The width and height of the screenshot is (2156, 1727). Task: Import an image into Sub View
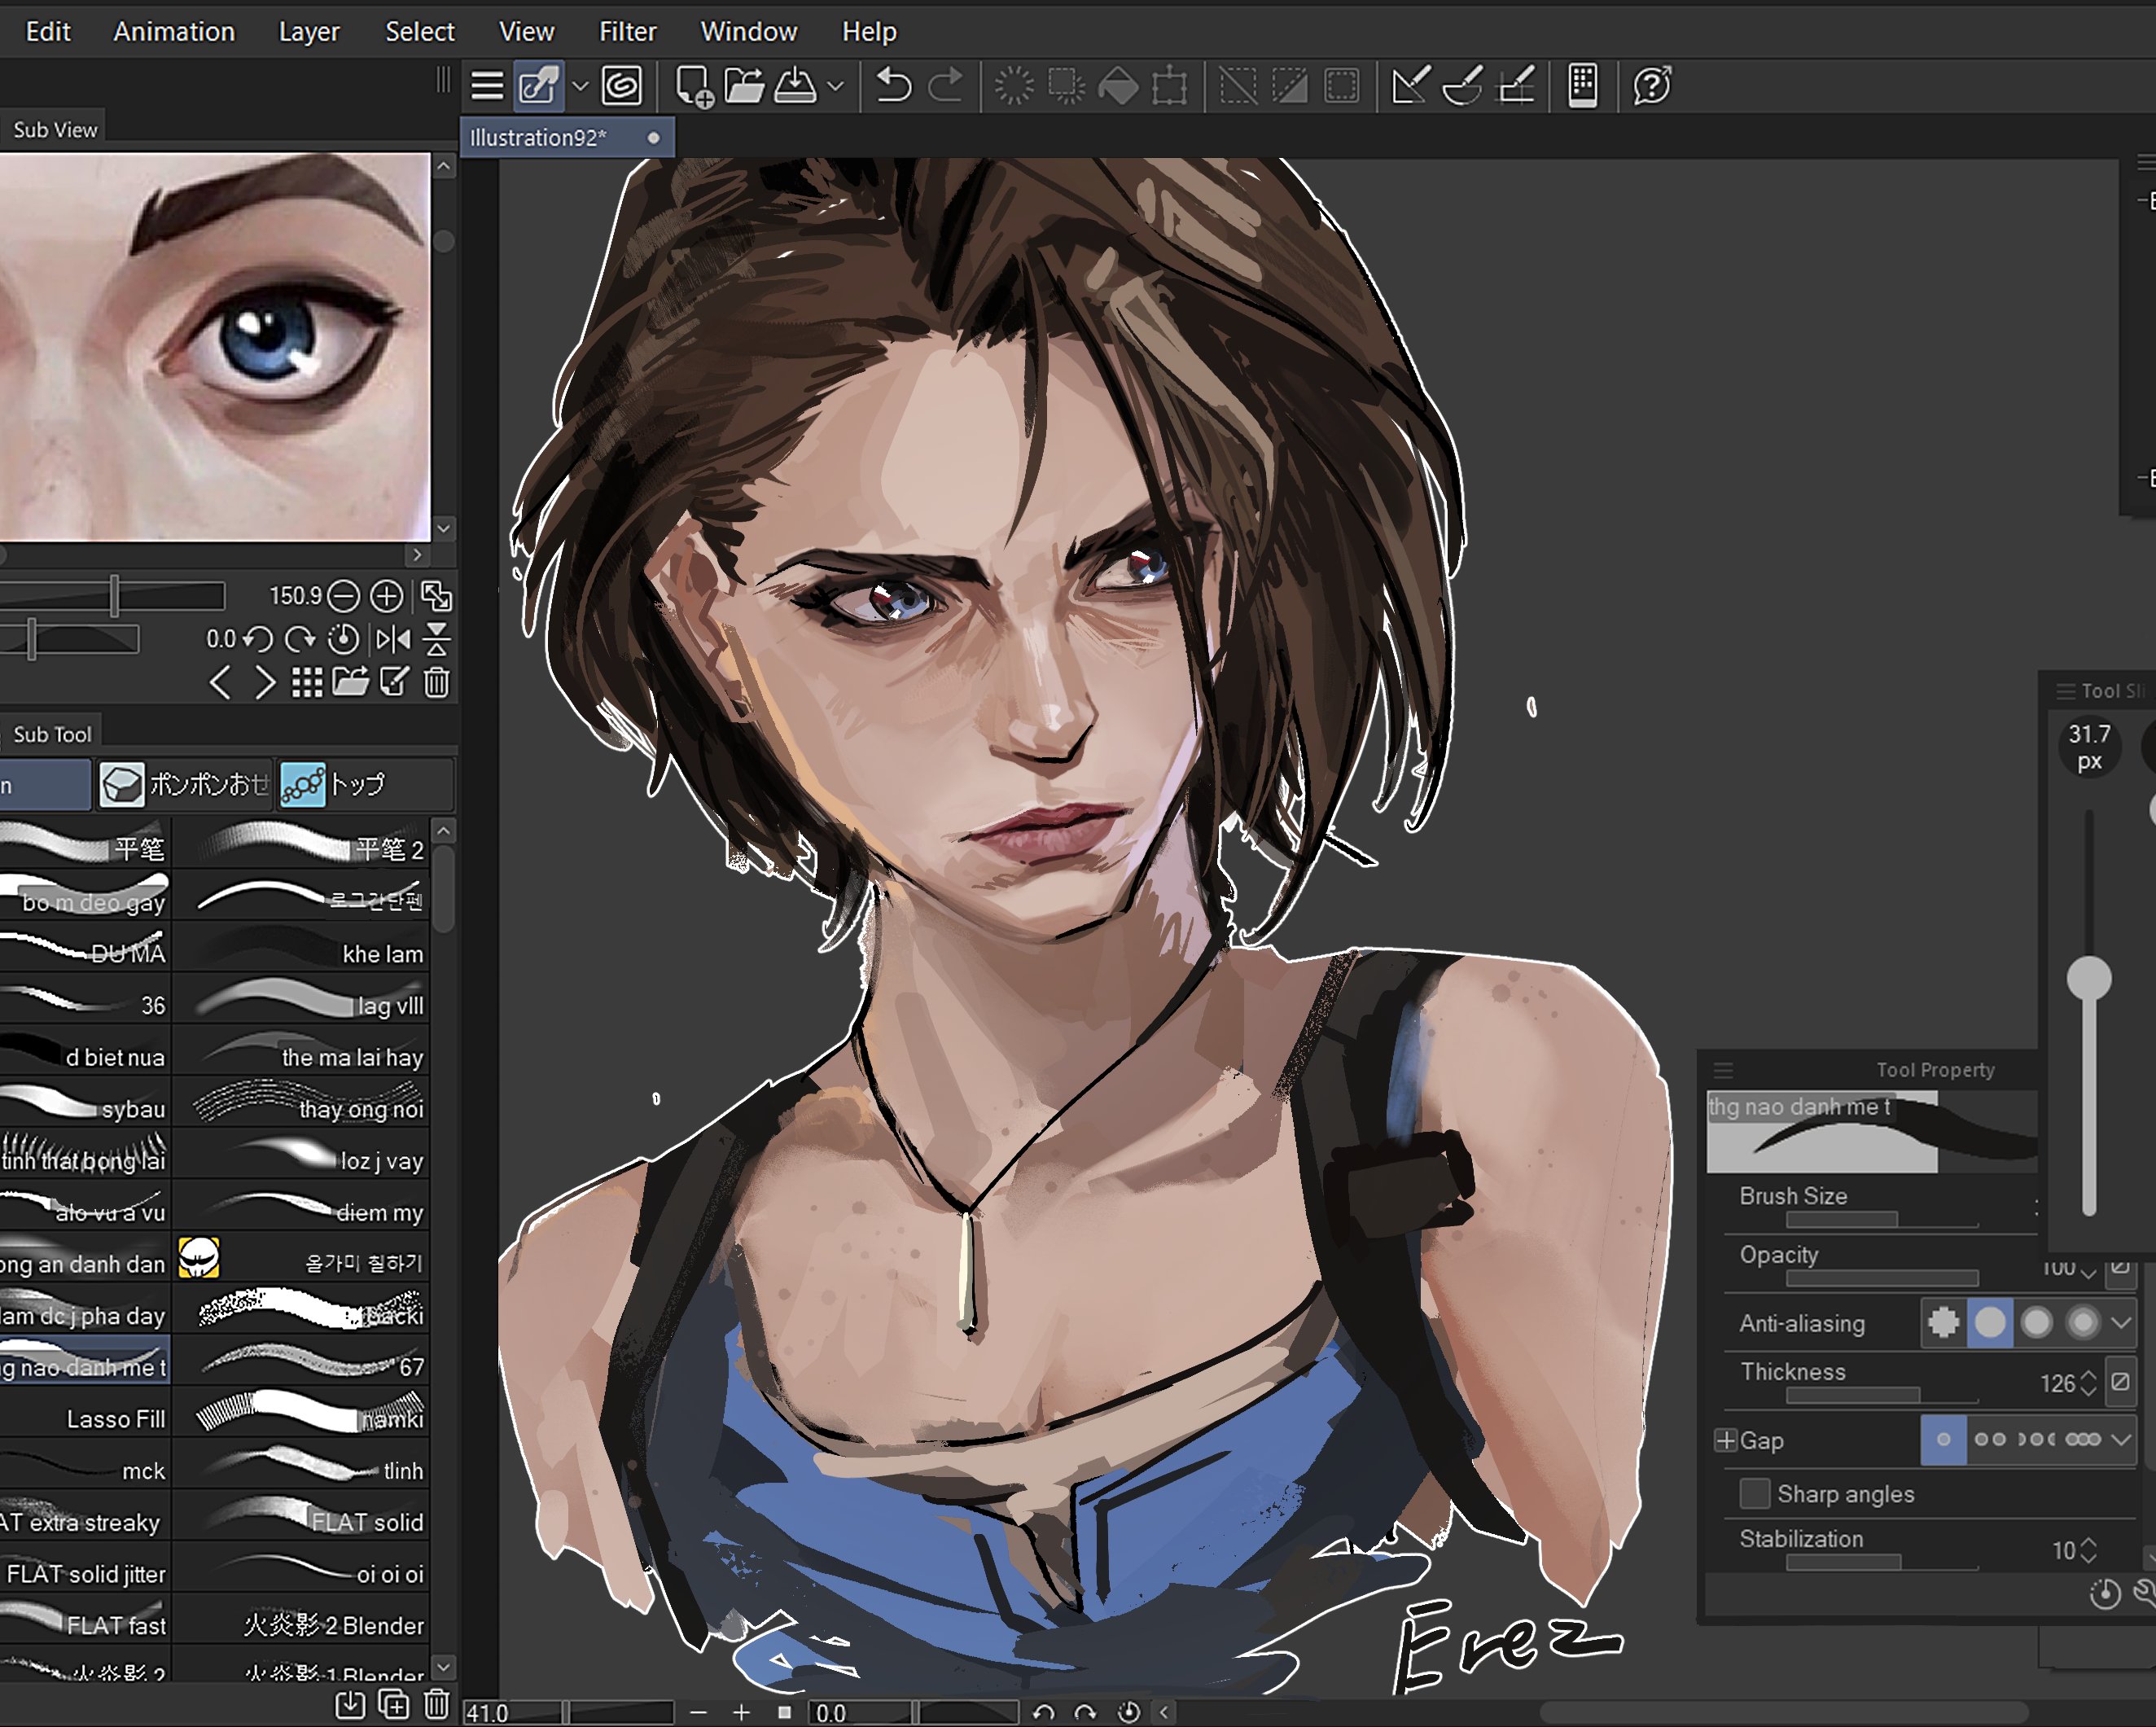[x=350, y=683]
